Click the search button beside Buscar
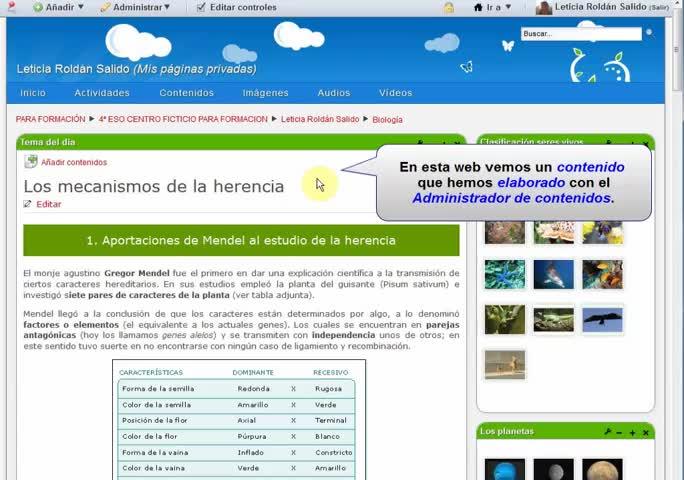The image size is (684, 480). coord(649,32)
